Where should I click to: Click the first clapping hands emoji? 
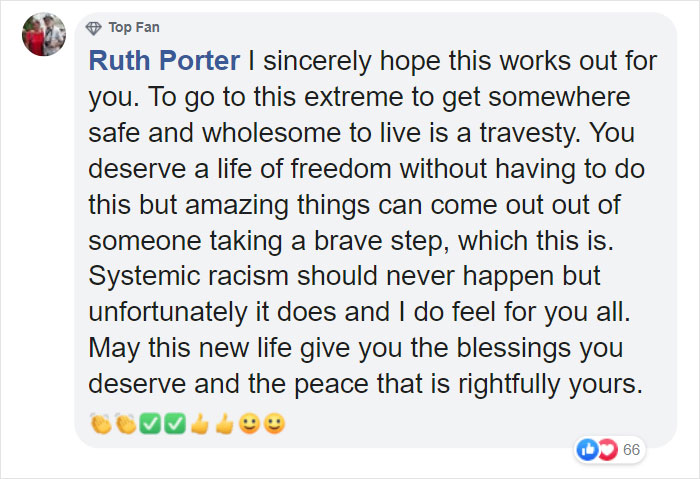click(x=100, y=423)
